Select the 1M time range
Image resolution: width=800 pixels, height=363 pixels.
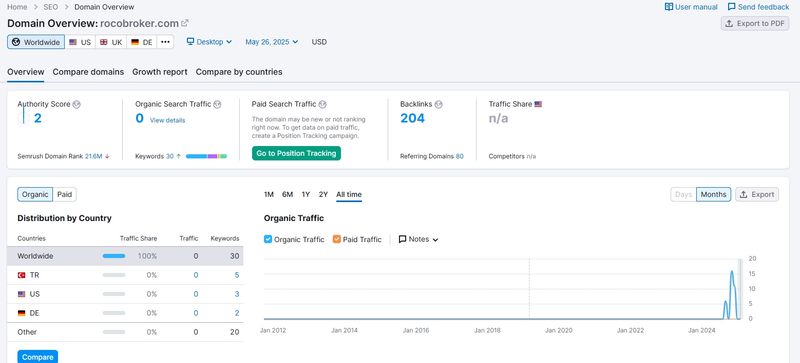pos(269,195)
